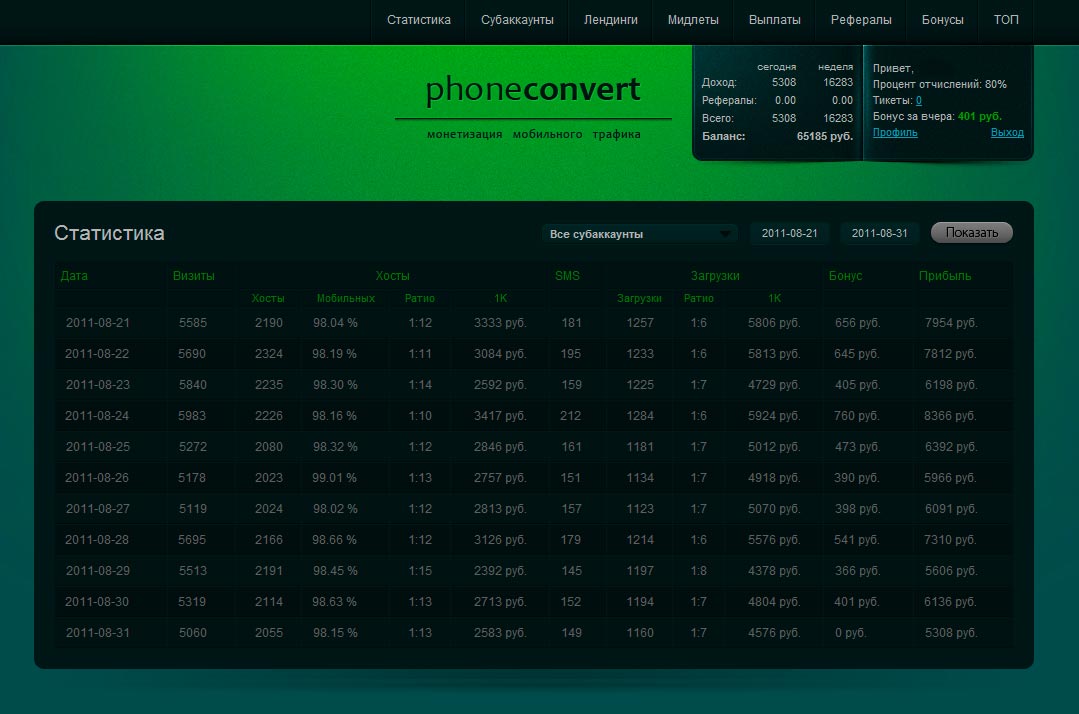Click bonus value 760 руб.
Screen dimensions: 1079x714
pos(857,415)
